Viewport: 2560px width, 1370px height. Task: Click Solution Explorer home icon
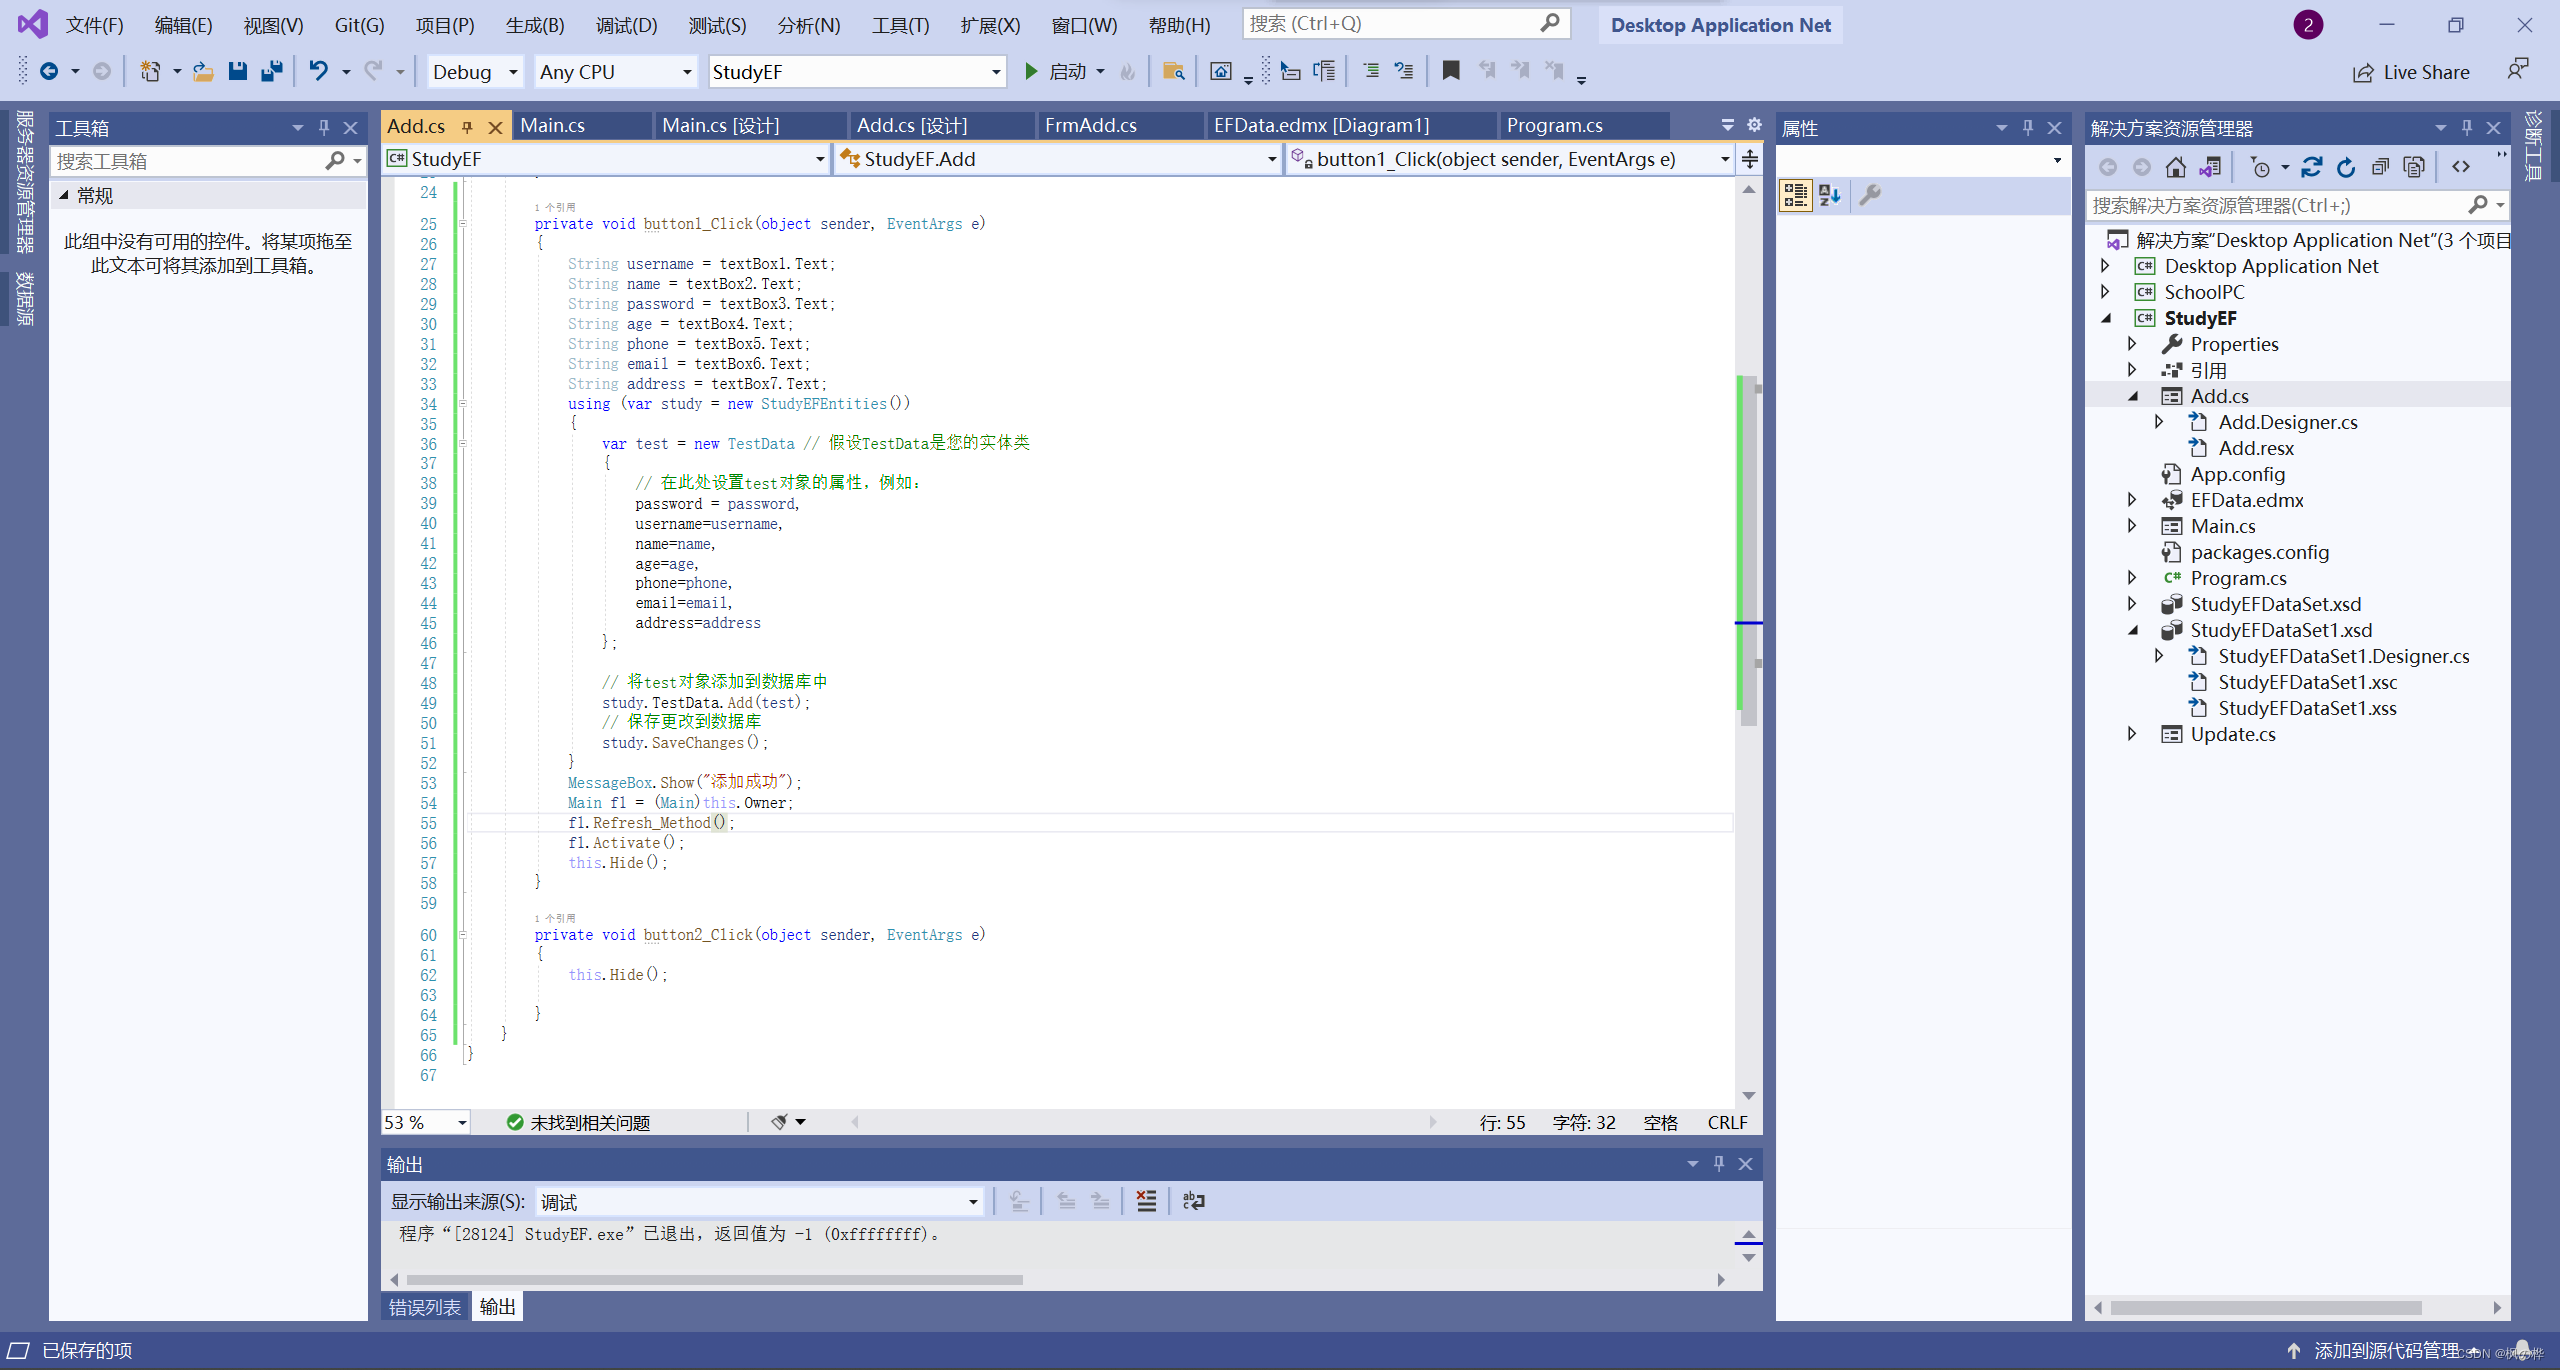pos(2175,167)
